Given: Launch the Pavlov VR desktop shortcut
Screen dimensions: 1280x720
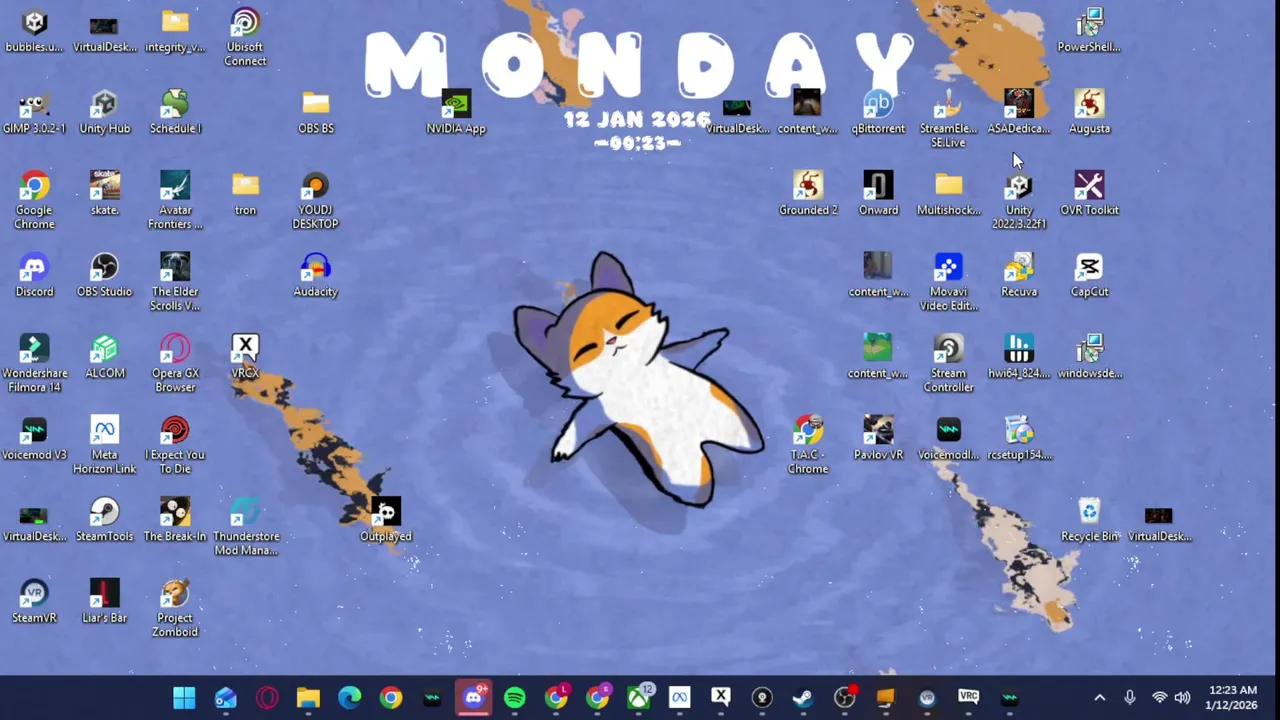Looking at the screenshot, I should coord(878,438).
